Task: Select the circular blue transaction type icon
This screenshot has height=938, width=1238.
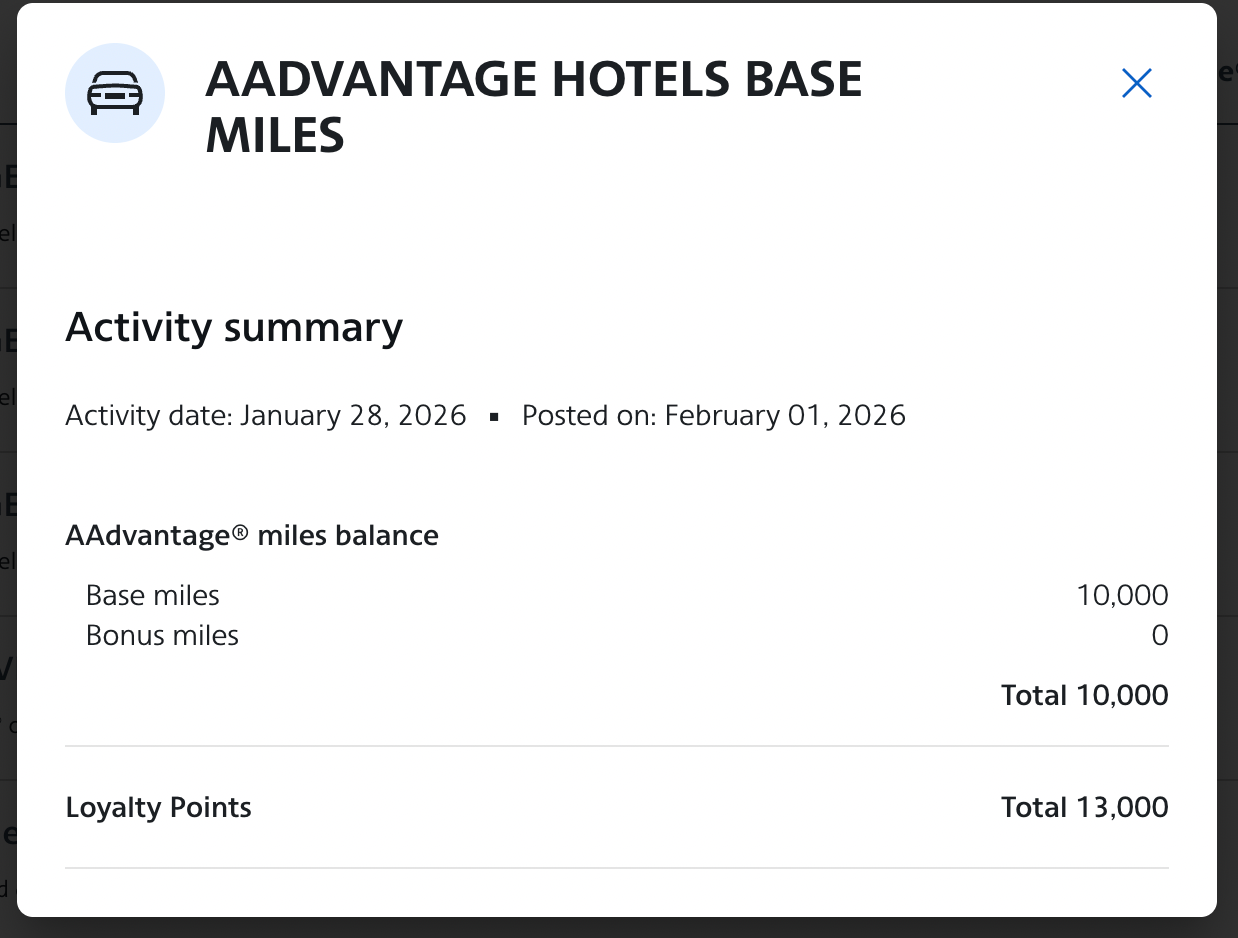Action: tap(115, 92)
